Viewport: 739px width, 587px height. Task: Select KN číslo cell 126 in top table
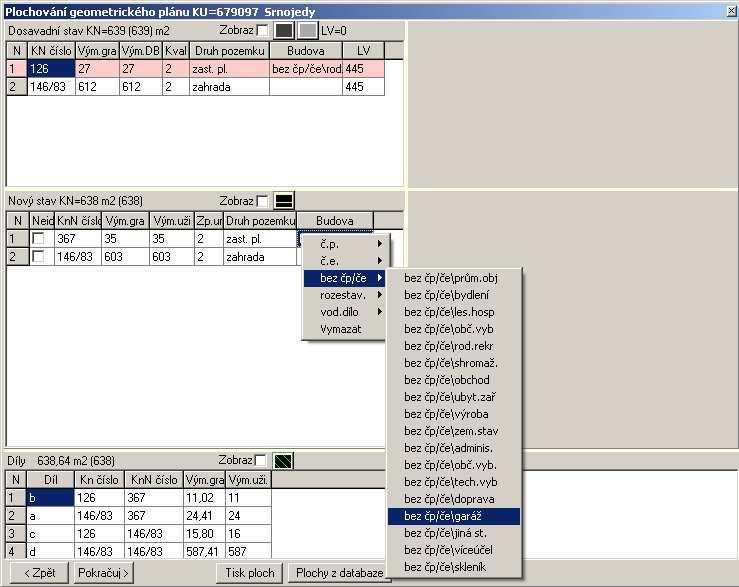pos(51,69)
